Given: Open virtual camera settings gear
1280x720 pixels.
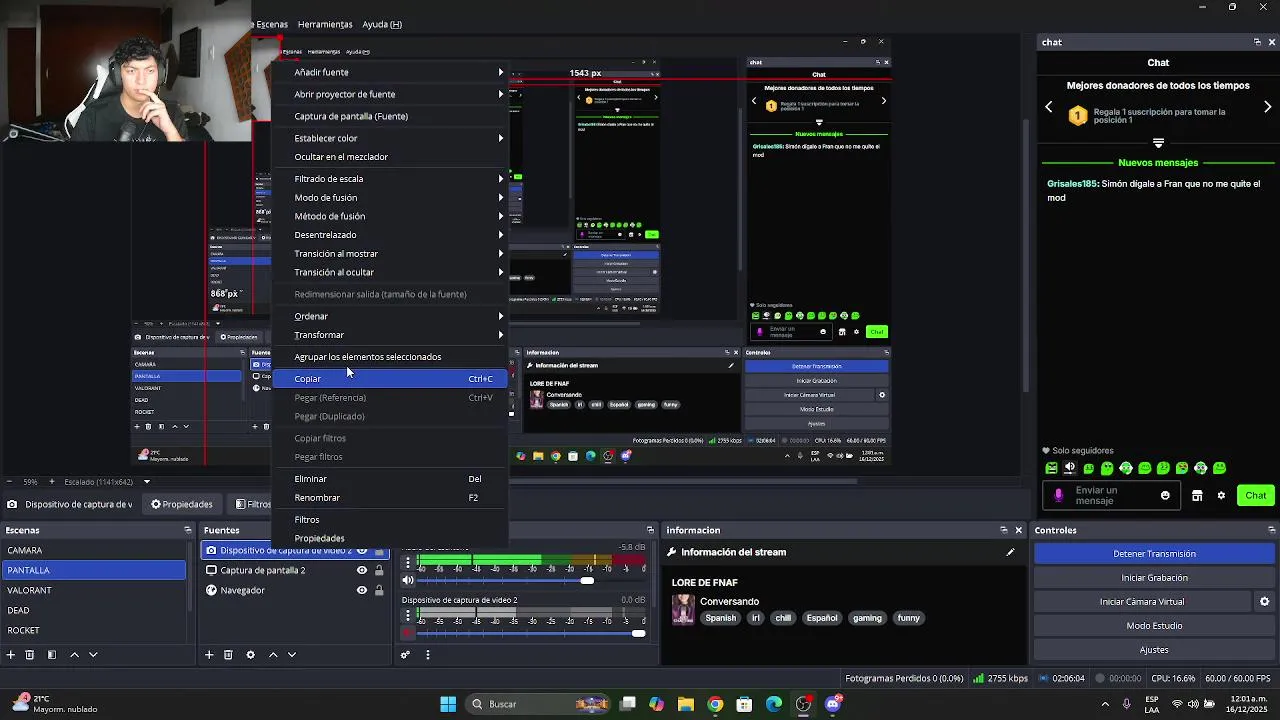Looking at the screenshot, I should pyautogui.click(x=1264, y=602).
